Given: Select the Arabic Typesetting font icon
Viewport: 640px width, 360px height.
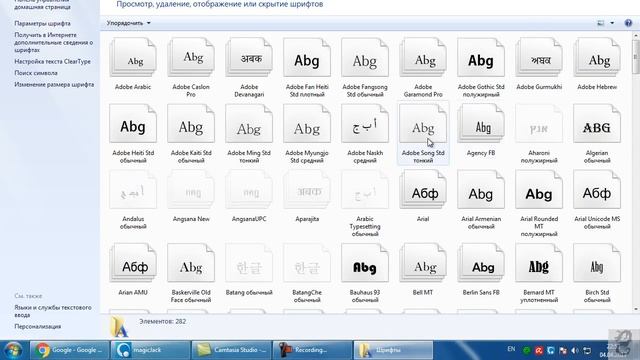Looking at the screenshot, I should tap(364, 190).
